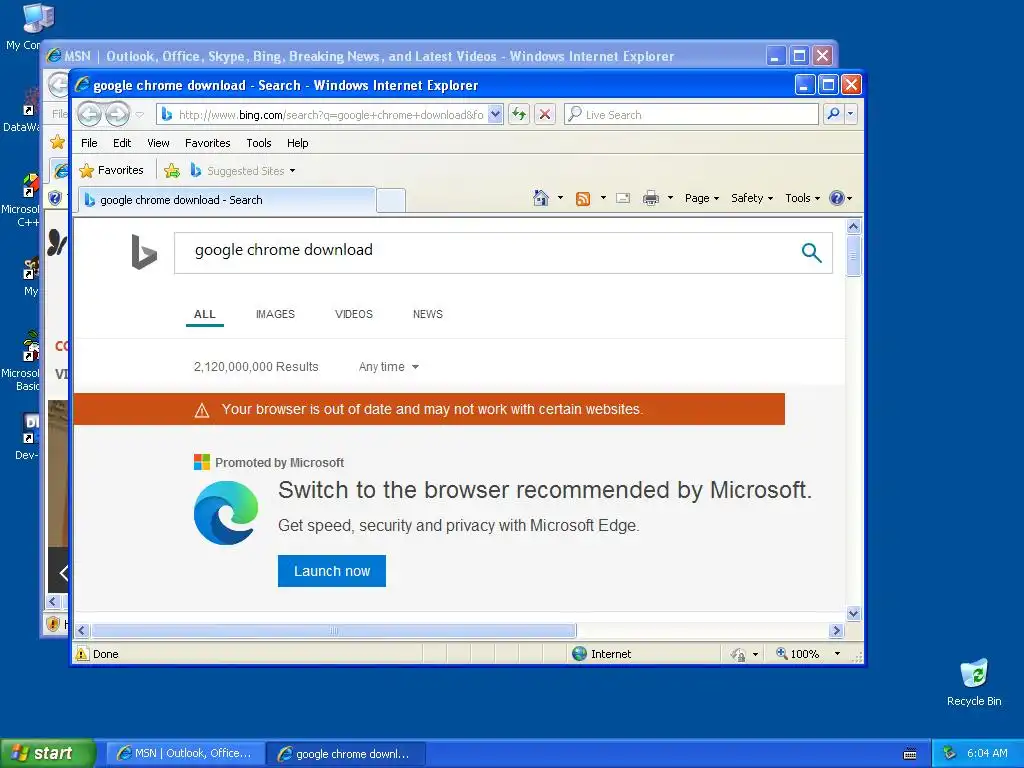This screenshot has width=1024, height=768.
Task: Expand the zoom level dropdown arrow
Action: point(837,654)
